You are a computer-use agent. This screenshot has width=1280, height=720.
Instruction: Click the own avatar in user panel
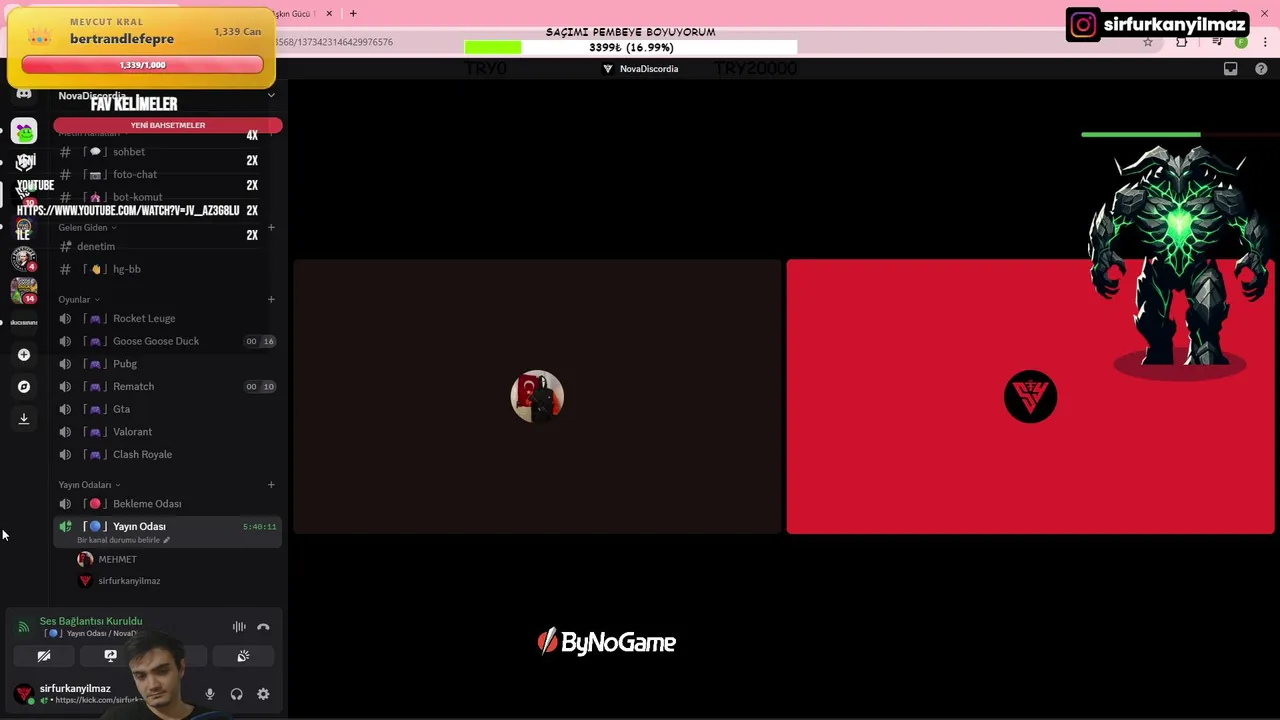tap(24, 693)
